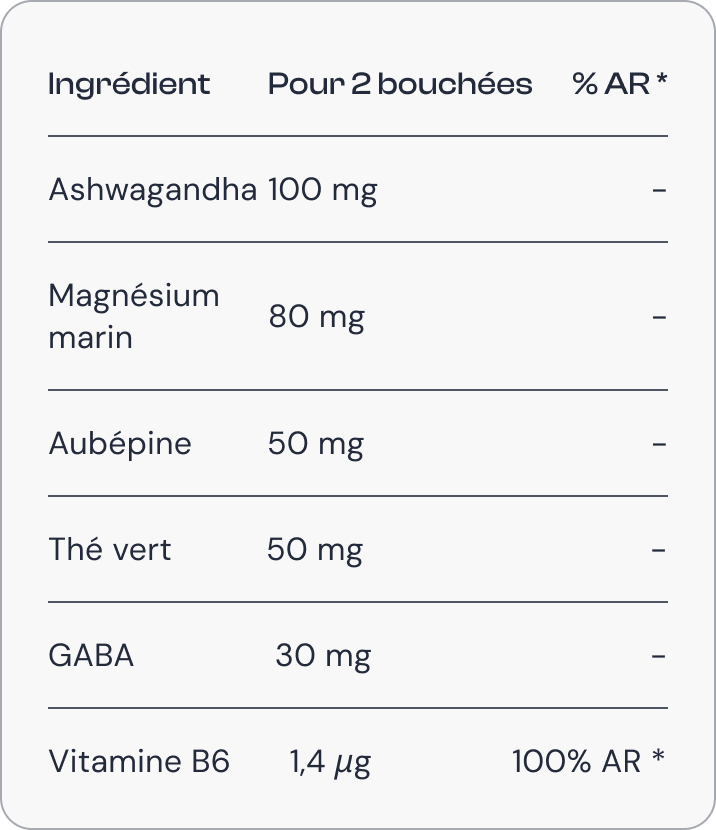
Task: Select the Thé vert ingredient
Action: coord(110,549)
